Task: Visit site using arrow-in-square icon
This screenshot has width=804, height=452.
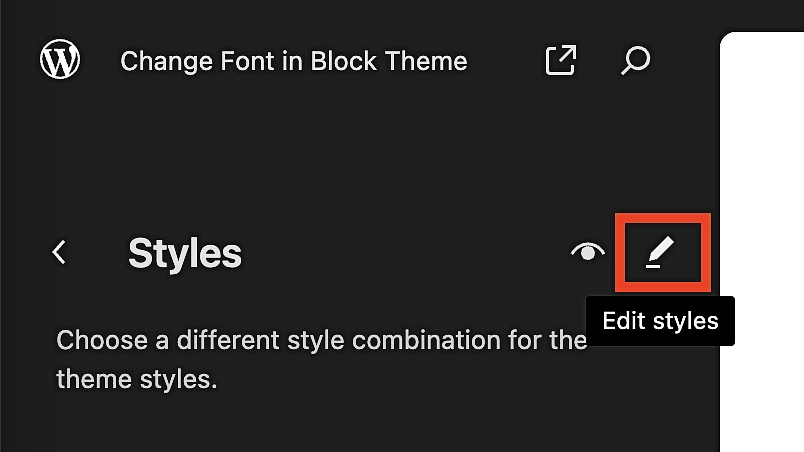Action: (560, 60)
